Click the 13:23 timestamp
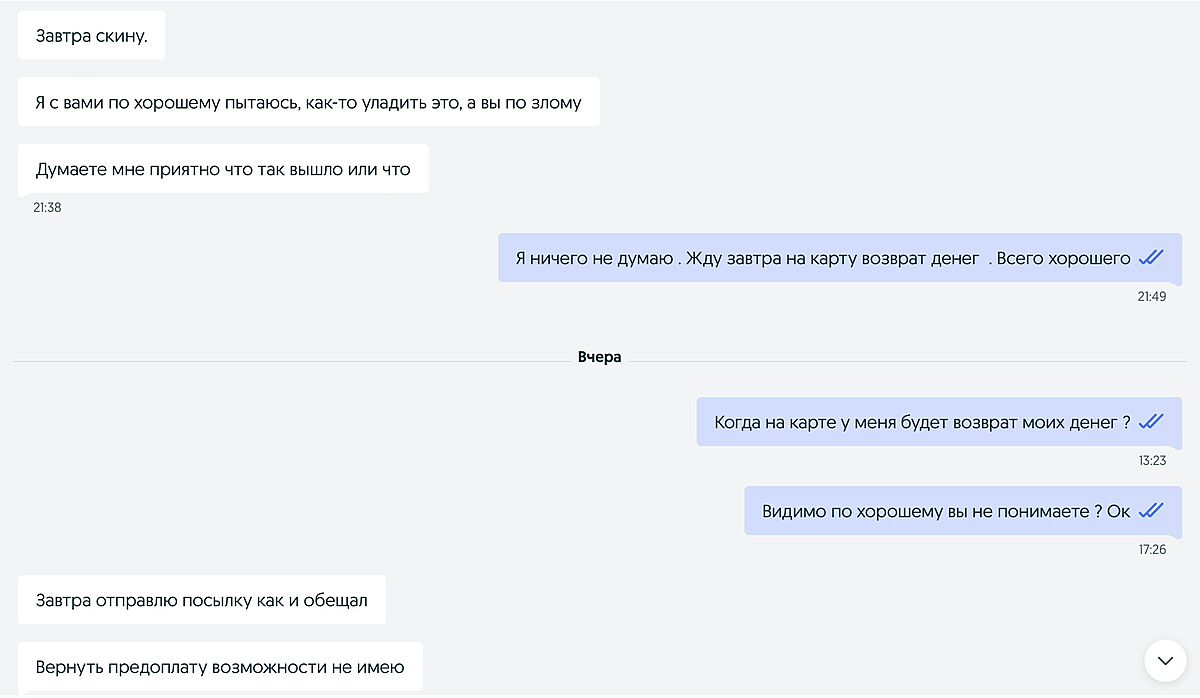The height and width of the screenshot is (698, 1200). (1151, 461)
